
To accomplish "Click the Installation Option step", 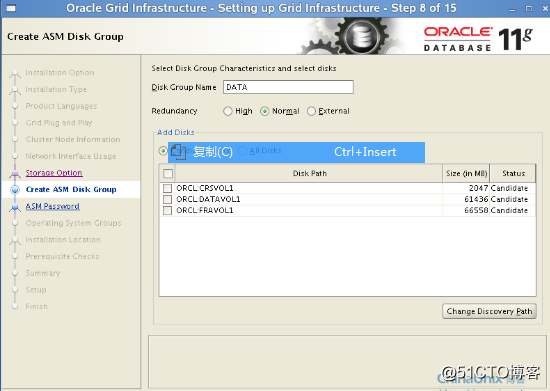I will [x=60, y=73].
